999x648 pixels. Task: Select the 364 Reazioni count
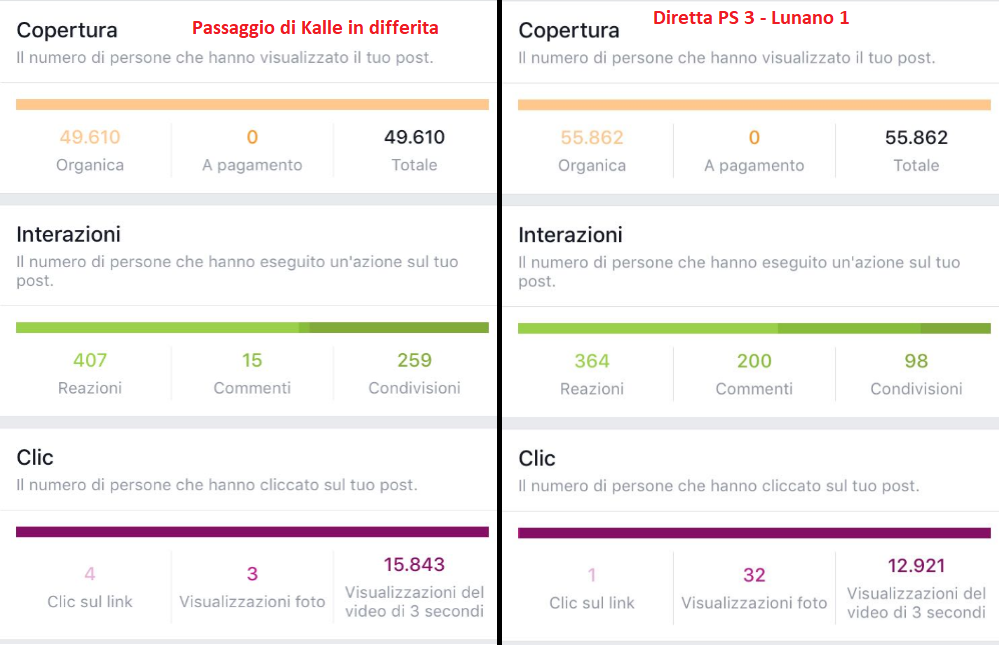(591, 361)
